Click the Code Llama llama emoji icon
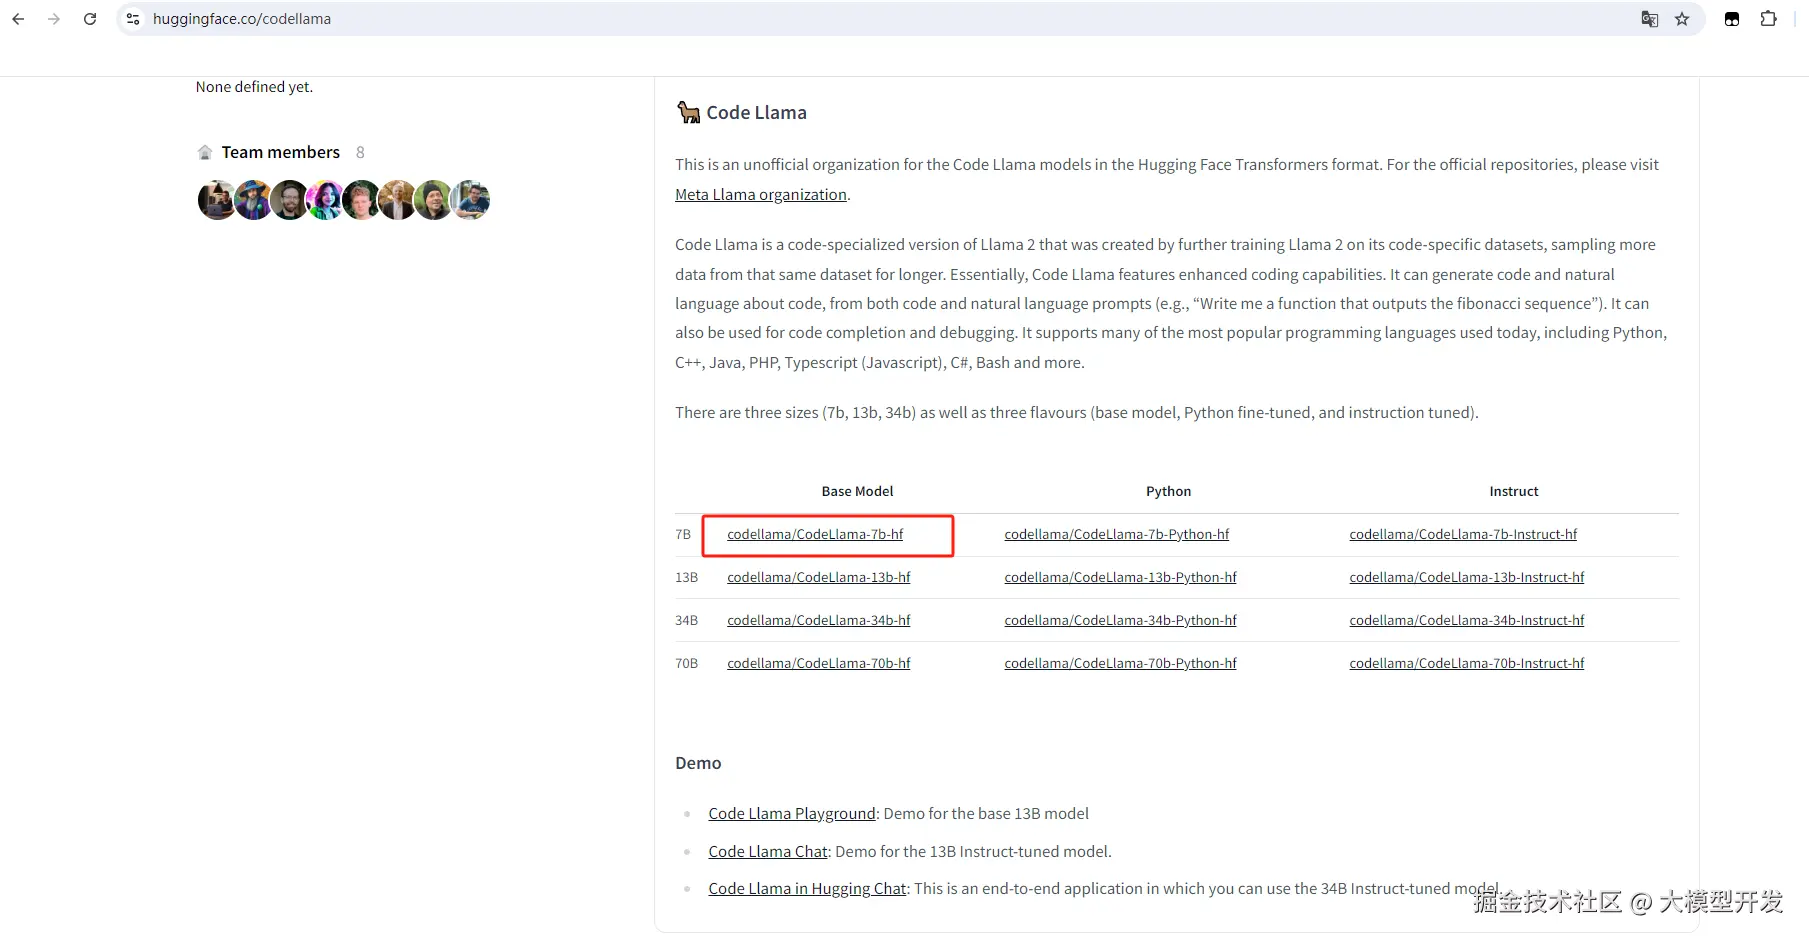 [688, 112]
